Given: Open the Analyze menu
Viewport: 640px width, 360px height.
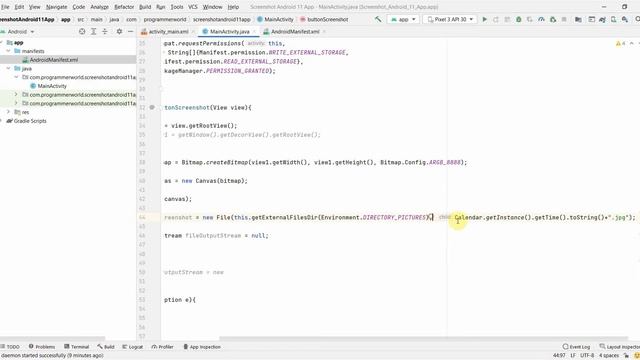Looking at the screenshot, I should point(99,7).
